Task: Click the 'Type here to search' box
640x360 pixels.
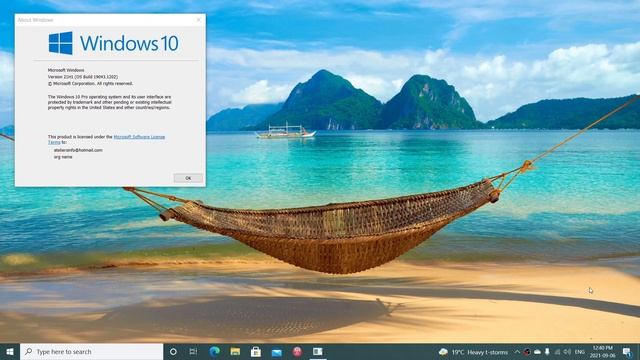Action: tap(91, 351)
